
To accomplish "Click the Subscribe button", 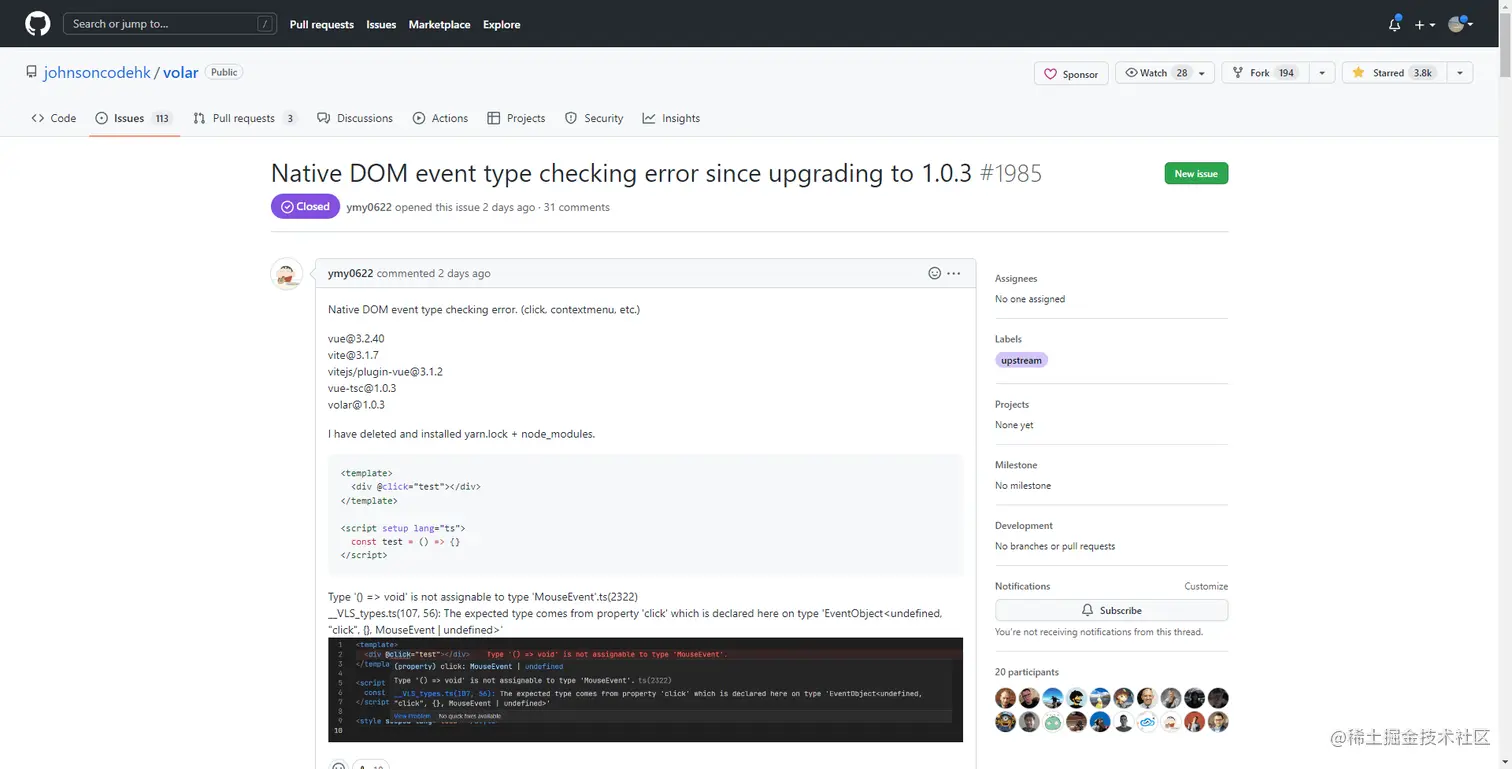I will (x=1111, y=610).
